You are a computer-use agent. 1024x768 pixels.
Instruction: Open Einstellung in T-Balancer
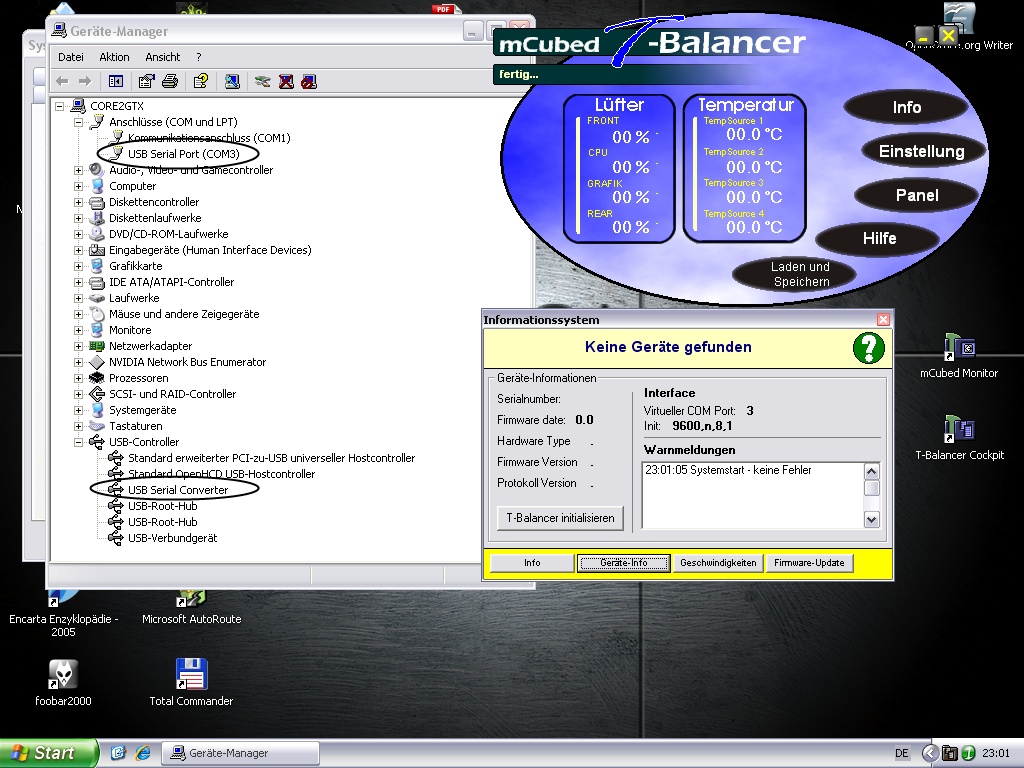pos(921,152)
